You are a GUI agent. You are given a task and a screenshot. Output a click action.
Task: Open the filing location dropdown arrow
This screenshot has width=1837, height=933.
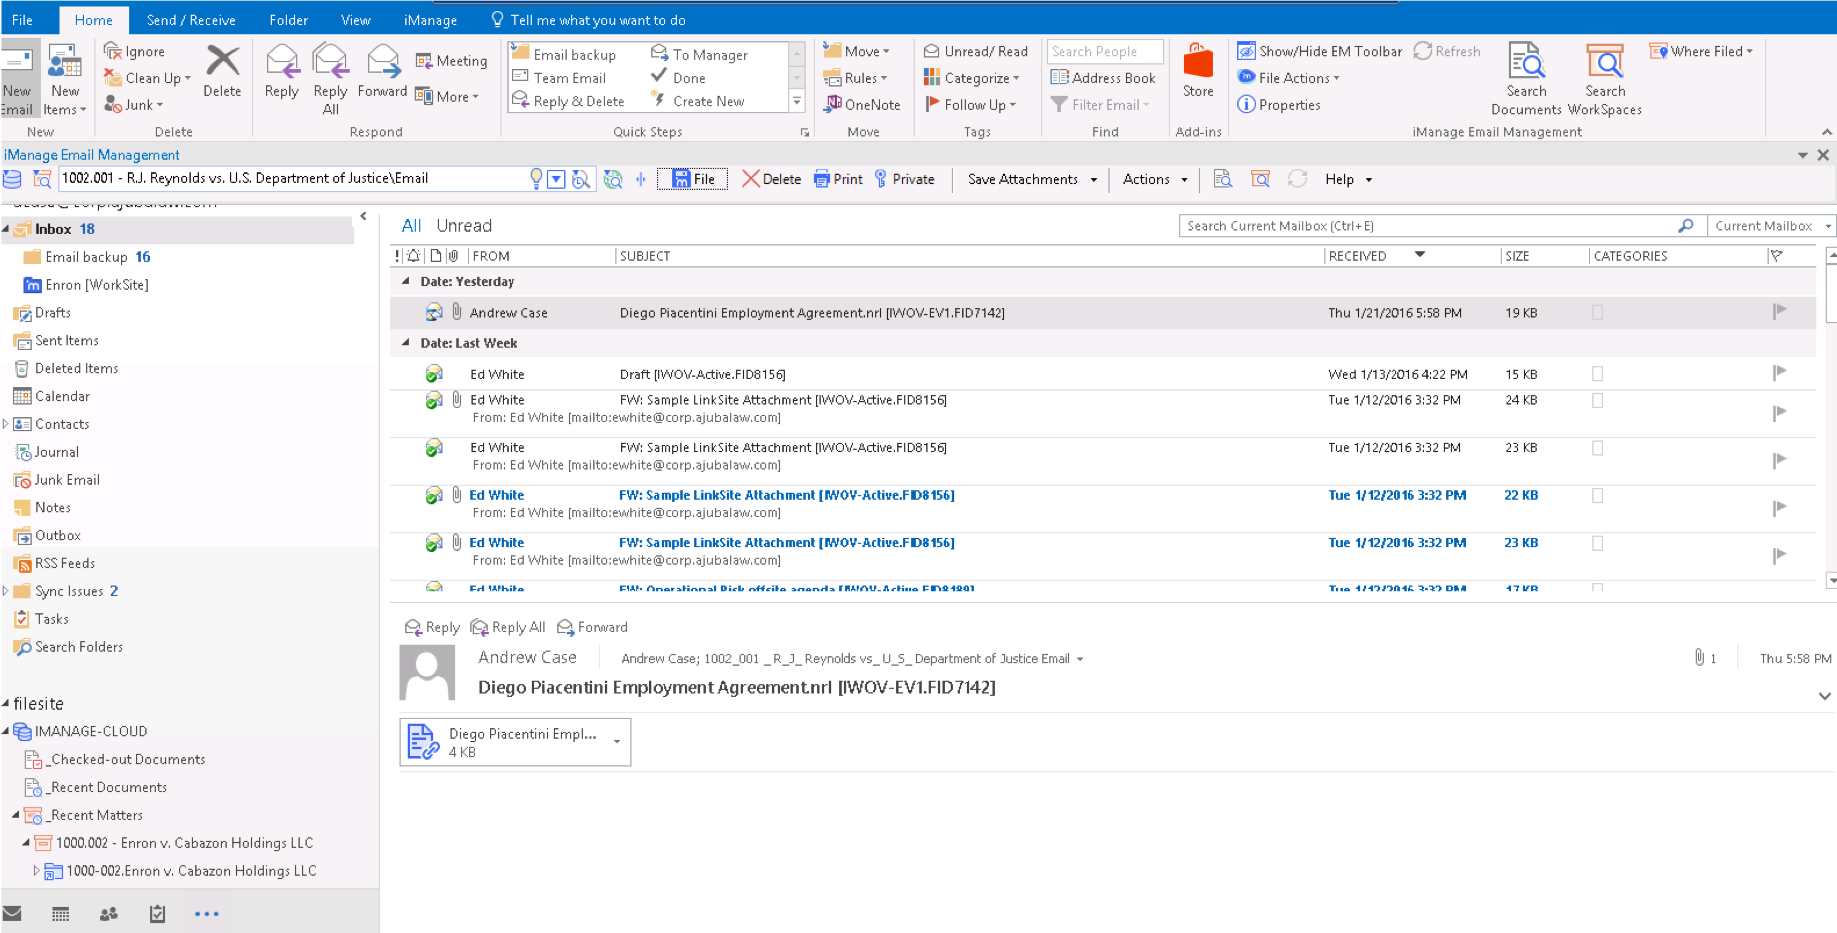coord(557,179)
